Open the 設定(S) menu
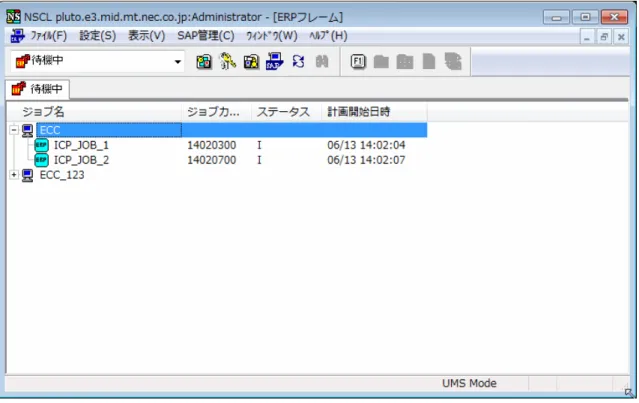Screen dimensions: 639x403 point(97,36)
